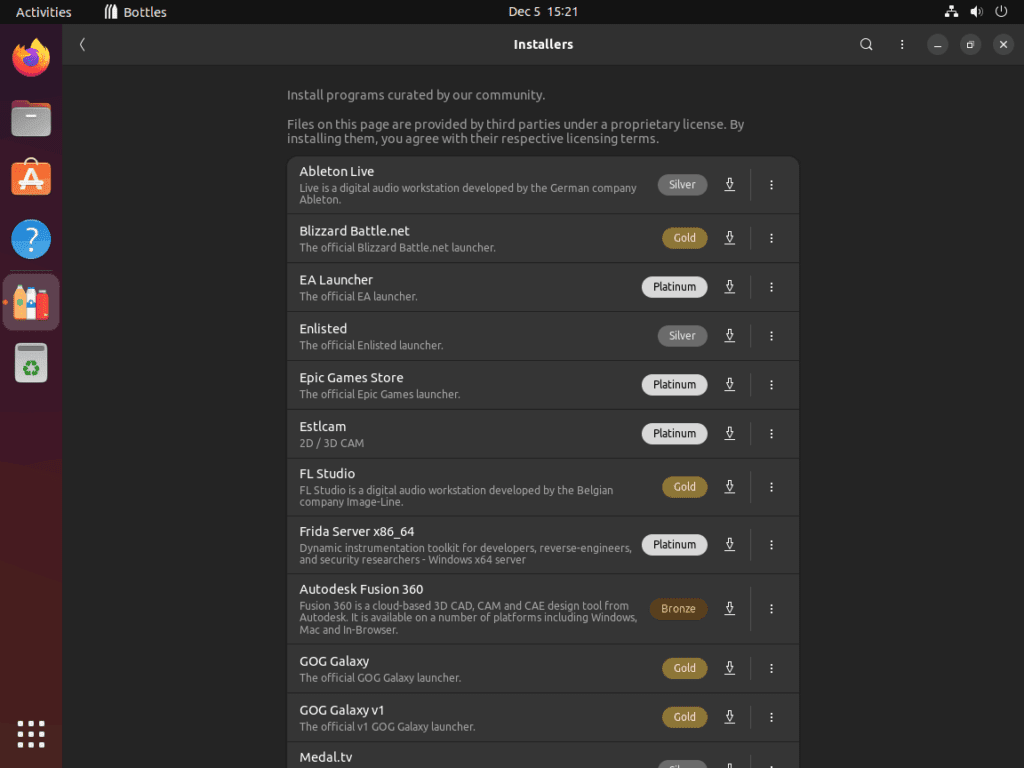Launch Firefox from the dock
1024x768 pixels.
click(x=30, y=58)
